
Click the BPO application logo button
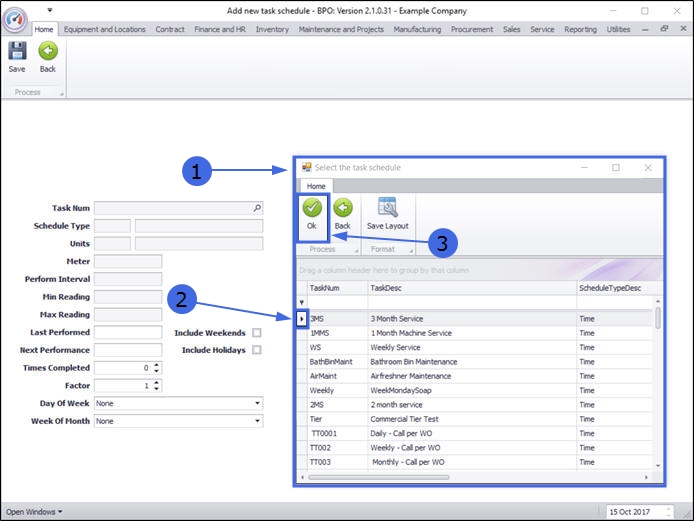pyautogui.click(x=15, y=20)
